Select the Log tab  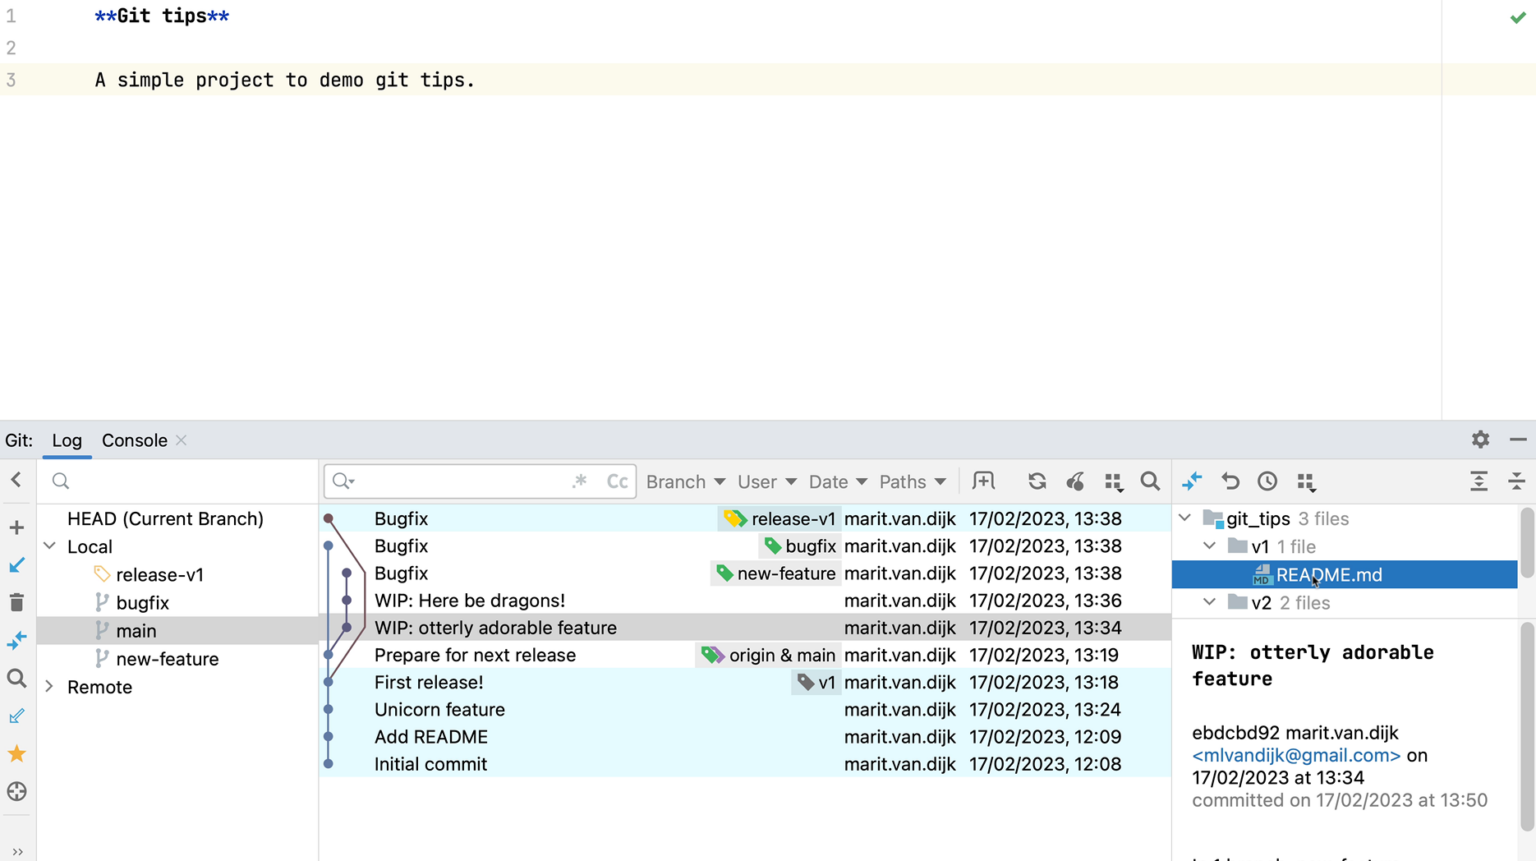click(67, 441)
